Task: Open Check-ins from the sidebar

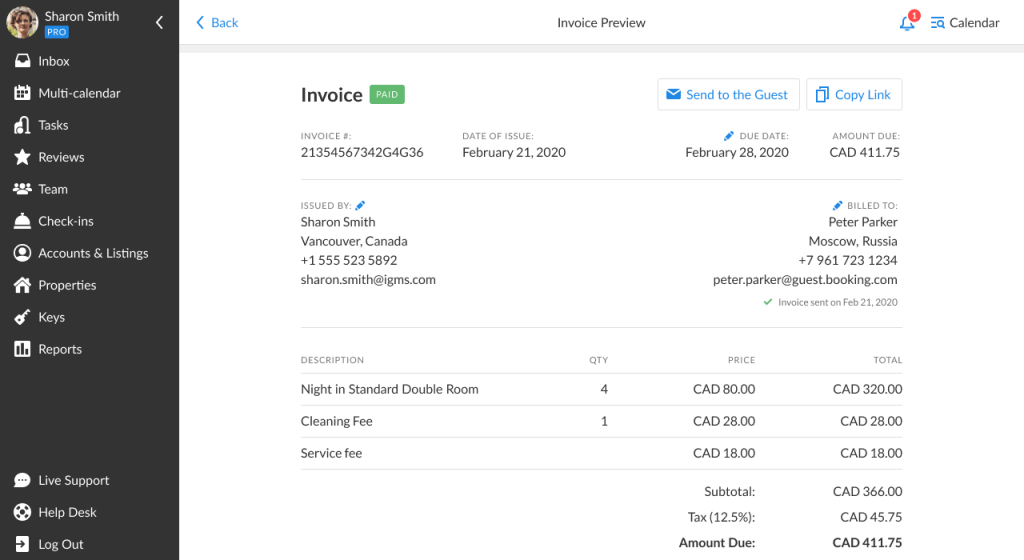Action: pos(66,221)
